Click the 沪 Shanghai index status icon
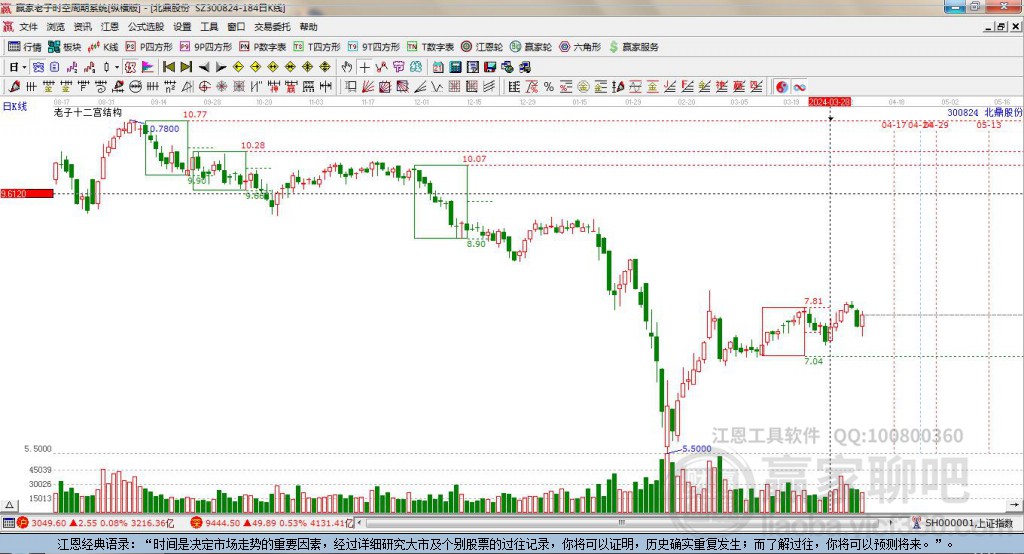 pyautogui.click(x=23, y=523)
